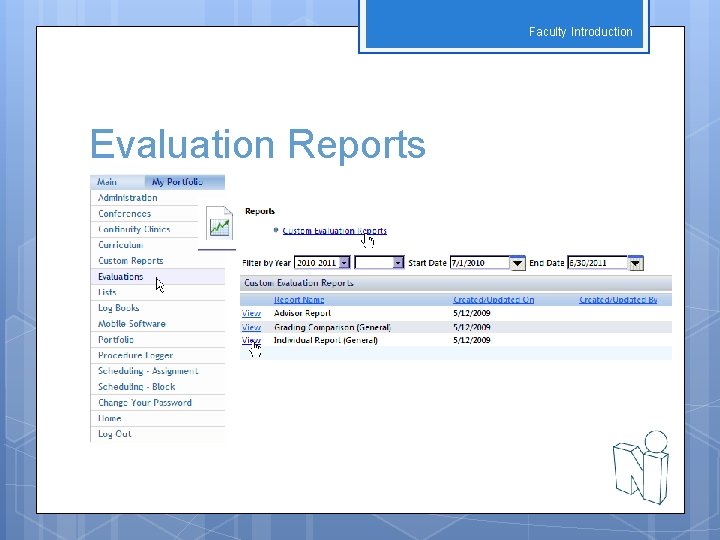Click the 5/12/2009 date in Grading Comparison row

472,327
